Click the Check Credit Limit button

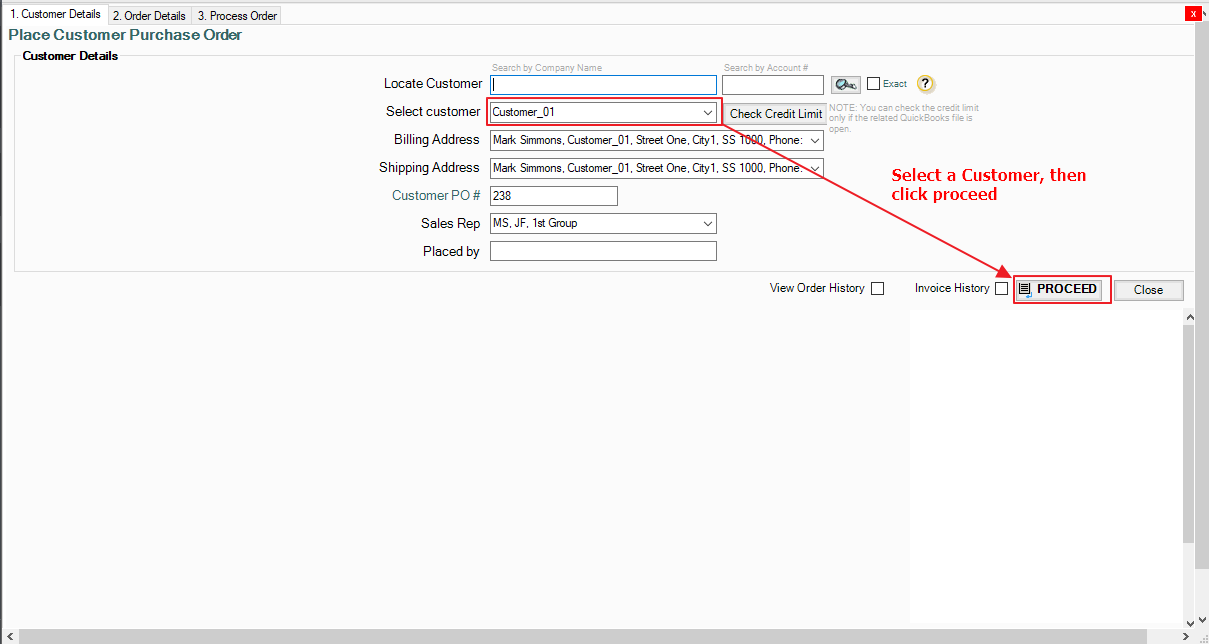click(775, 114)
